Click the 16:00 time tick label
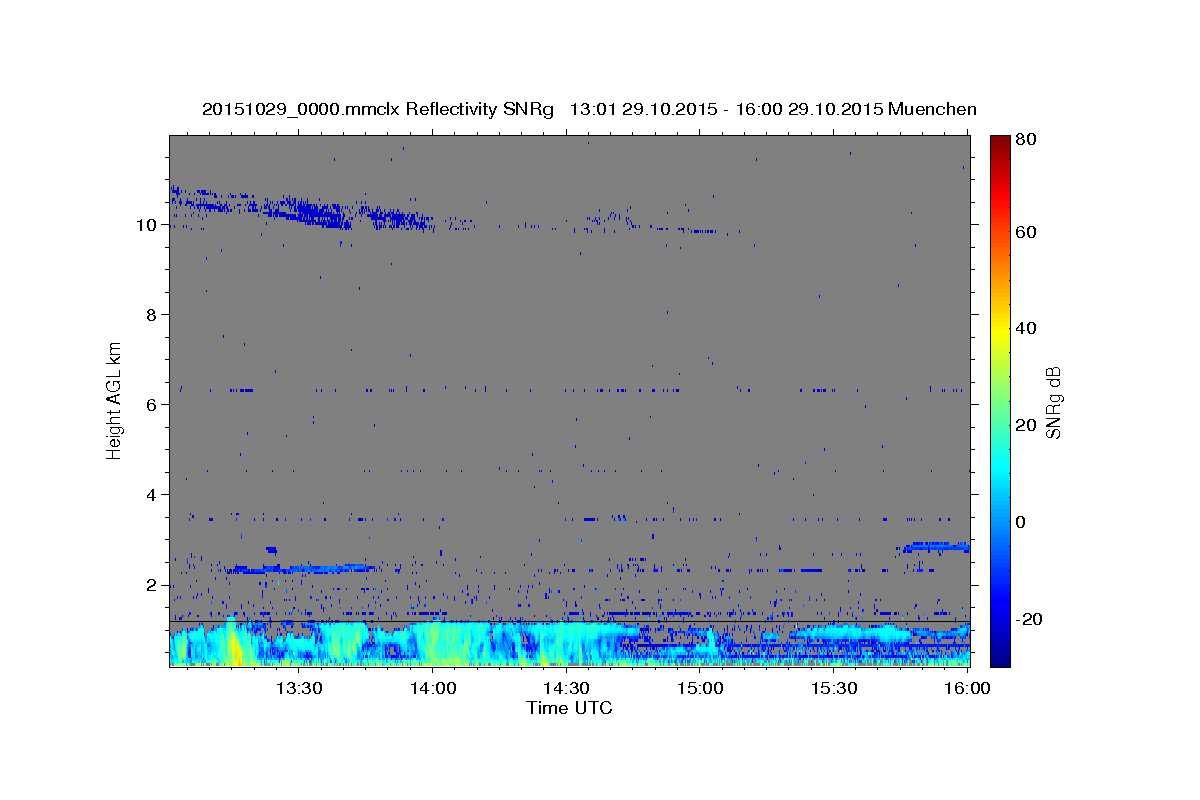This screenshot has width=1200, height=800. pos(967,688)
